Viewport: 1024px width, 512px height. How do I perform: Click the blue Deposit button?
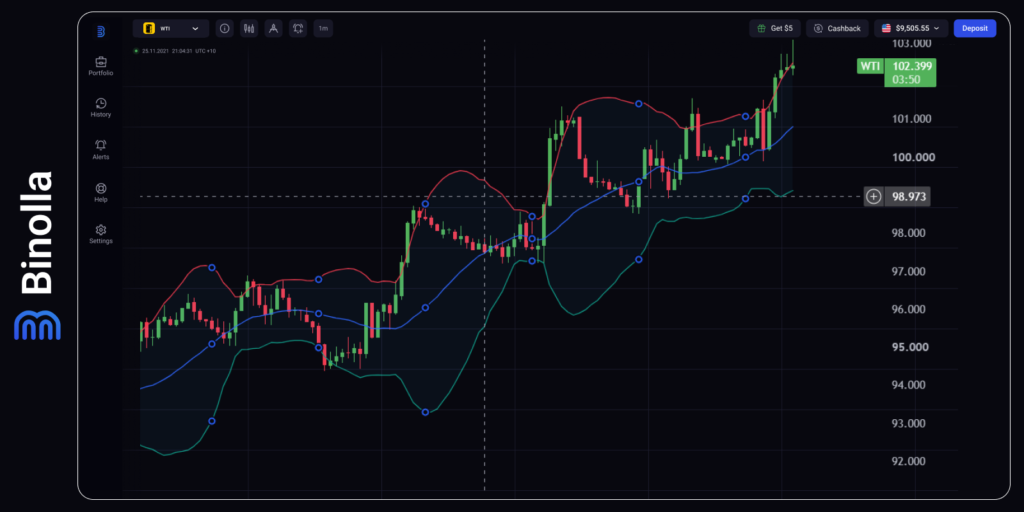click(975, 28)
